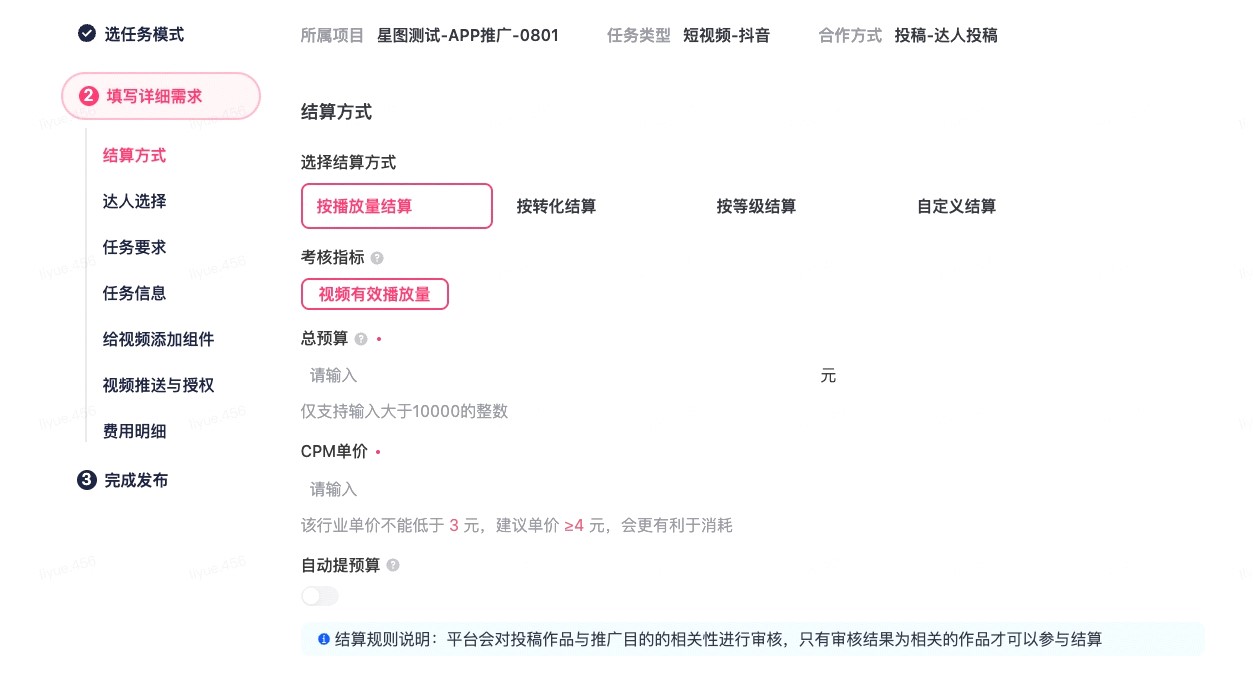Open 视频推送与授权 in sidebar
1253x679 pixels.
159,385
